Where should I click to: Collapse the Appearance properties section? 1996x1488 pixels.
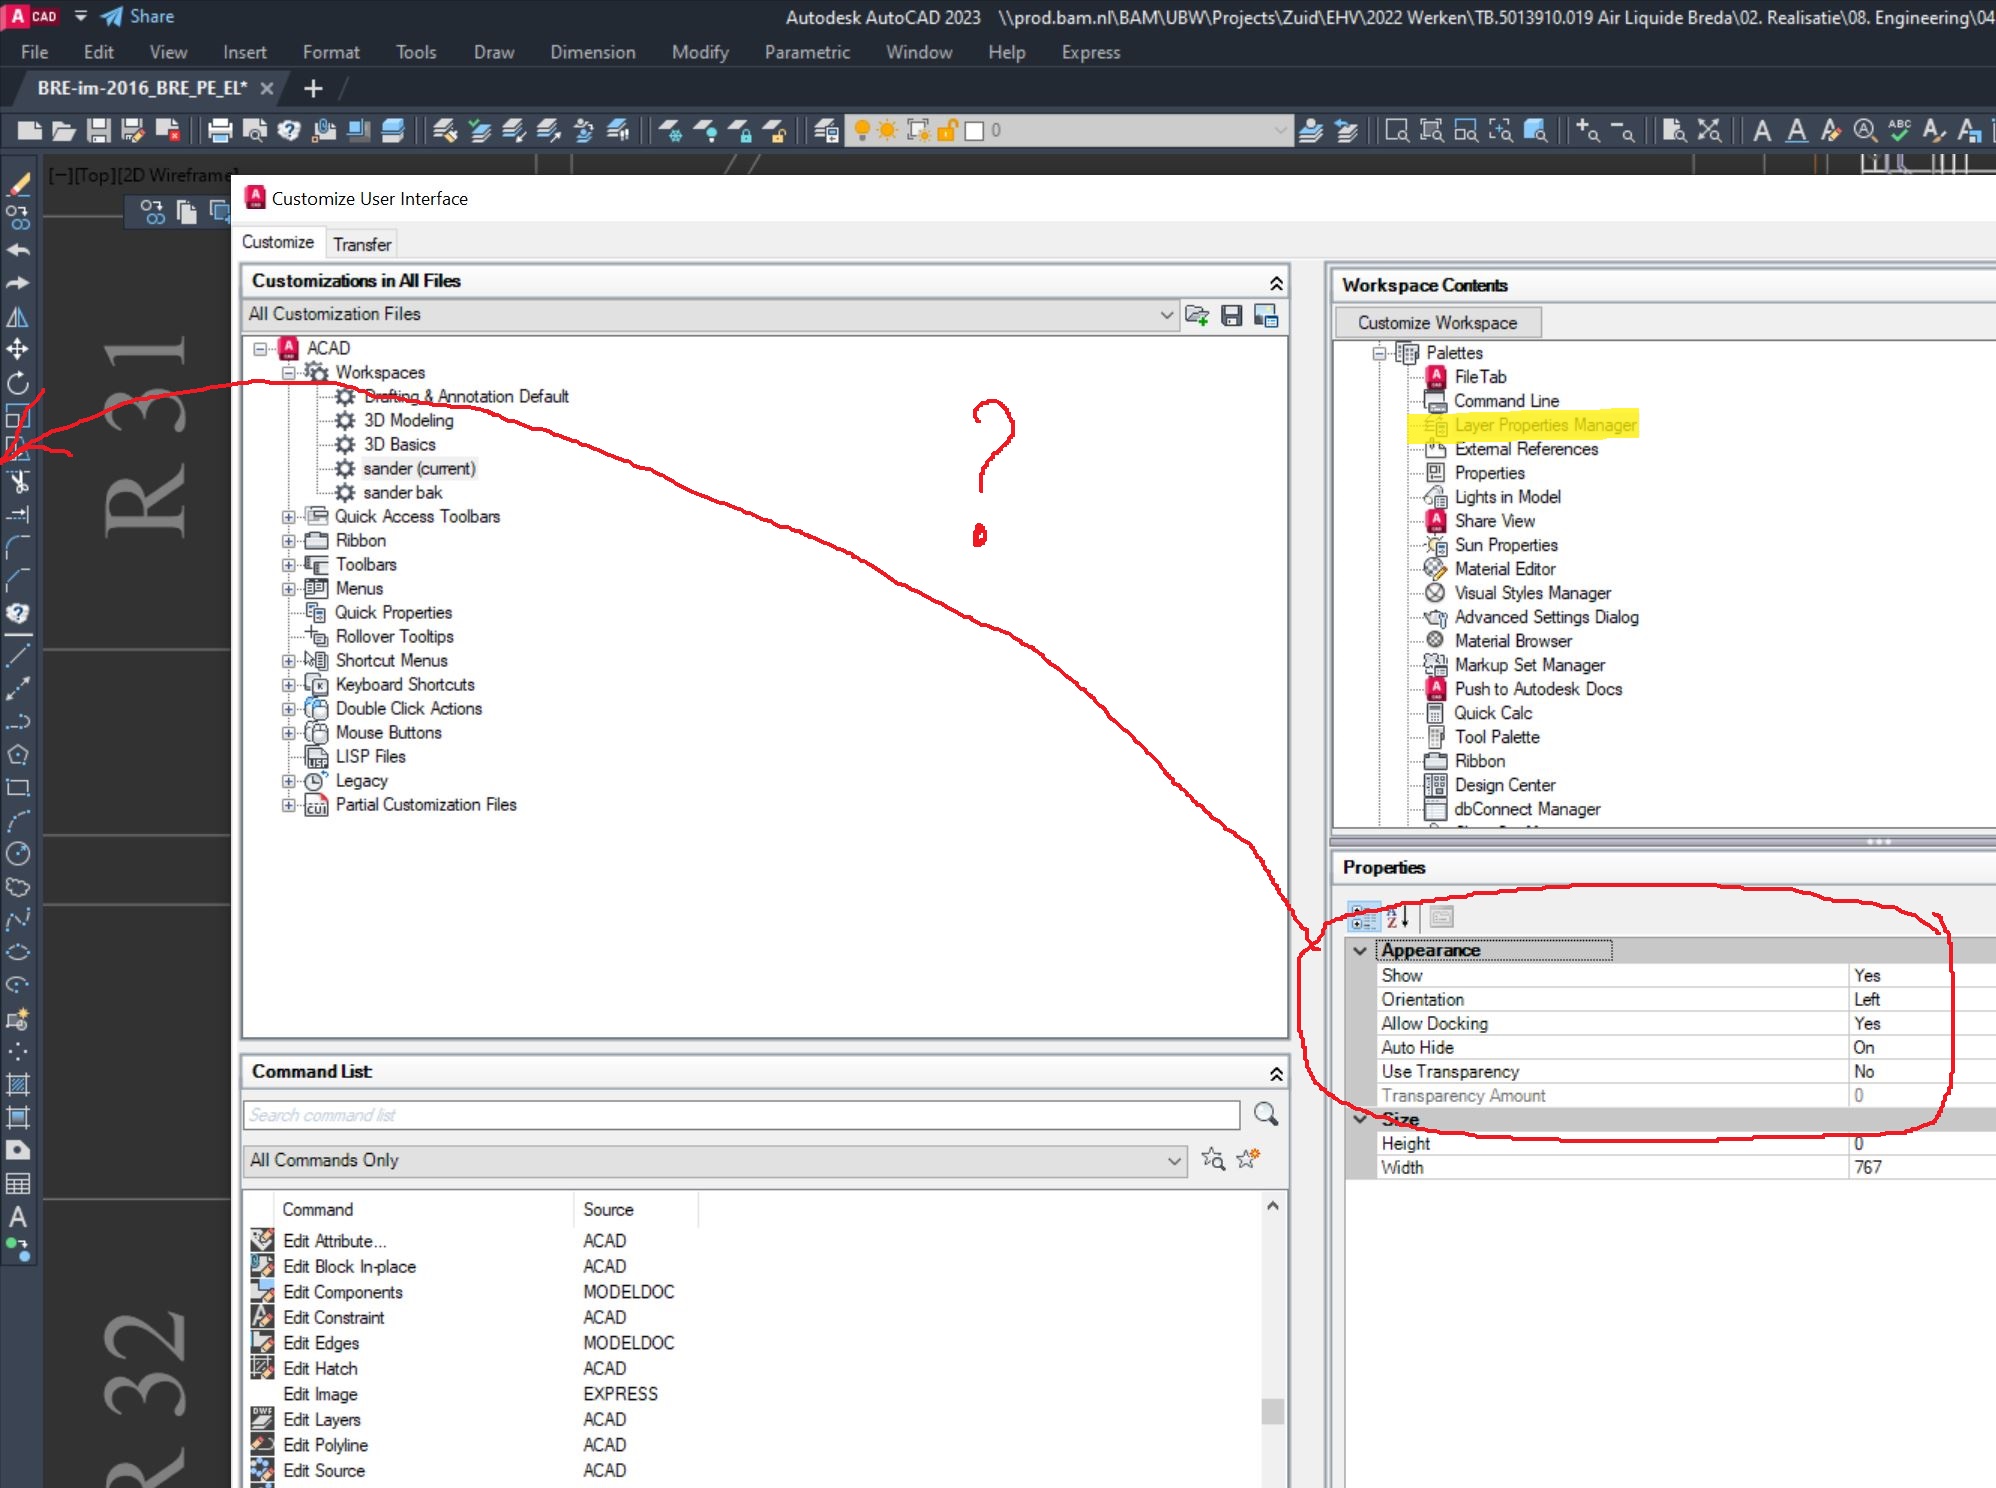tap(1360, 951)
